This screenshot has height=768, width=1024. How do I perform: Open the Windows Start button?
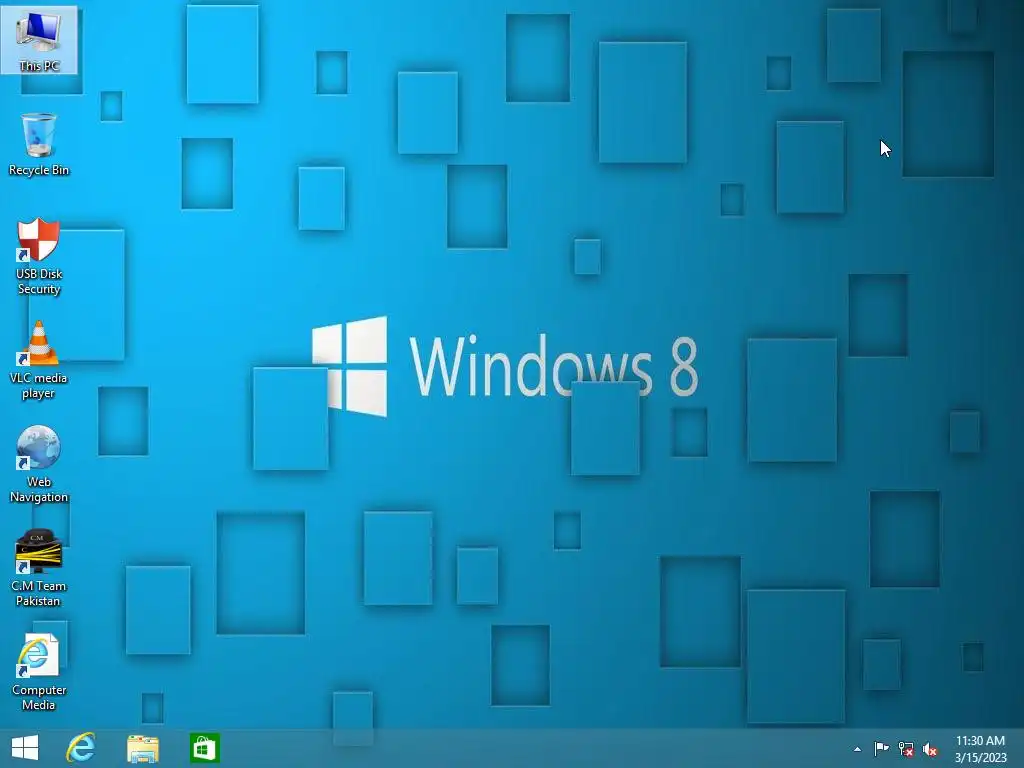click(x=25, y=748)
